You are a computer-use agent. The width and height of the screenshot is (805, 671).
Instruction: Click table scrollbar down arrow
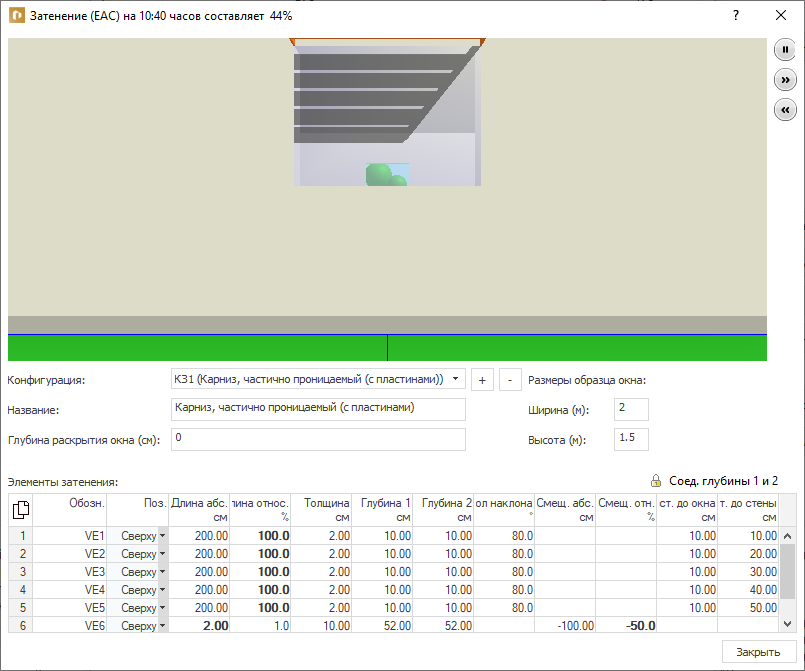click(788, 624)
